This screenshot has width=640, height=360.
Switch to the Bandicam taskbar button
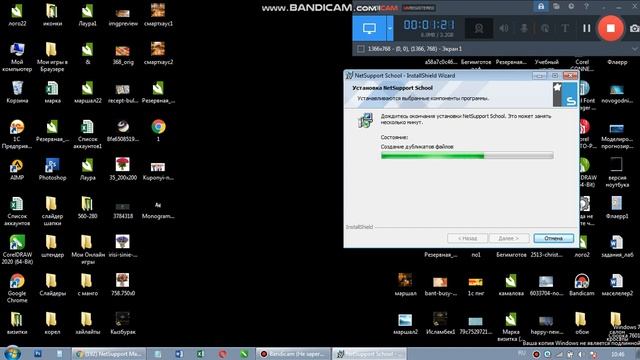pyautogui.click(x=293, y=354)
